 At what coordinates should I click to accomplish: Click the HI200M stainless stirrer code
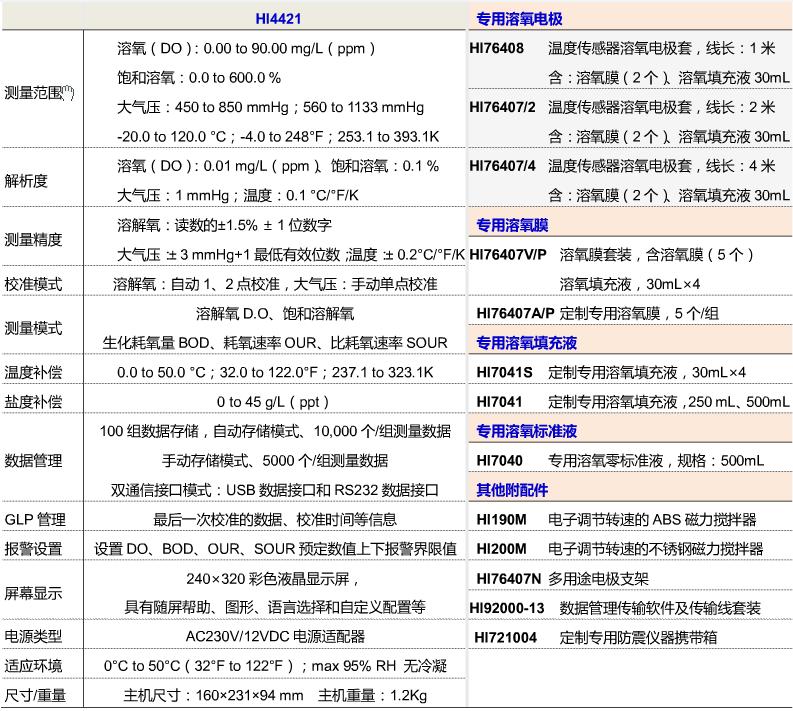point(502,549)
